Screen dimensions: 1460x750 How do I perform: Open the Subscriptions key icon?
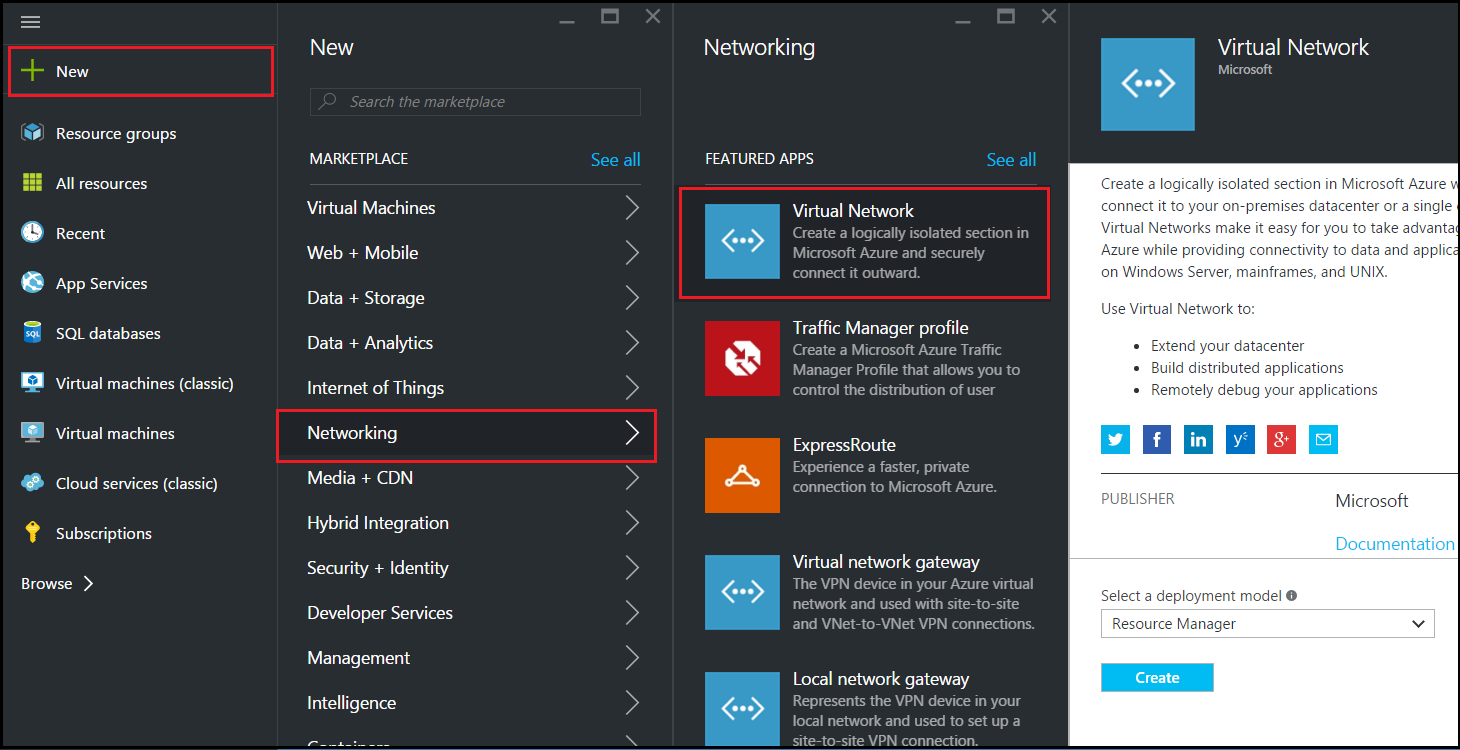coord(33,533)
